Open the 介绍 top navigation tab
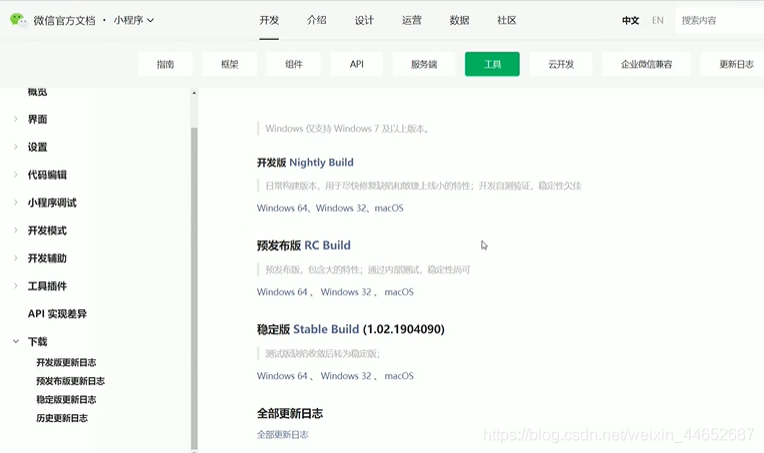764x453 pixels. (x=317, y=20)
